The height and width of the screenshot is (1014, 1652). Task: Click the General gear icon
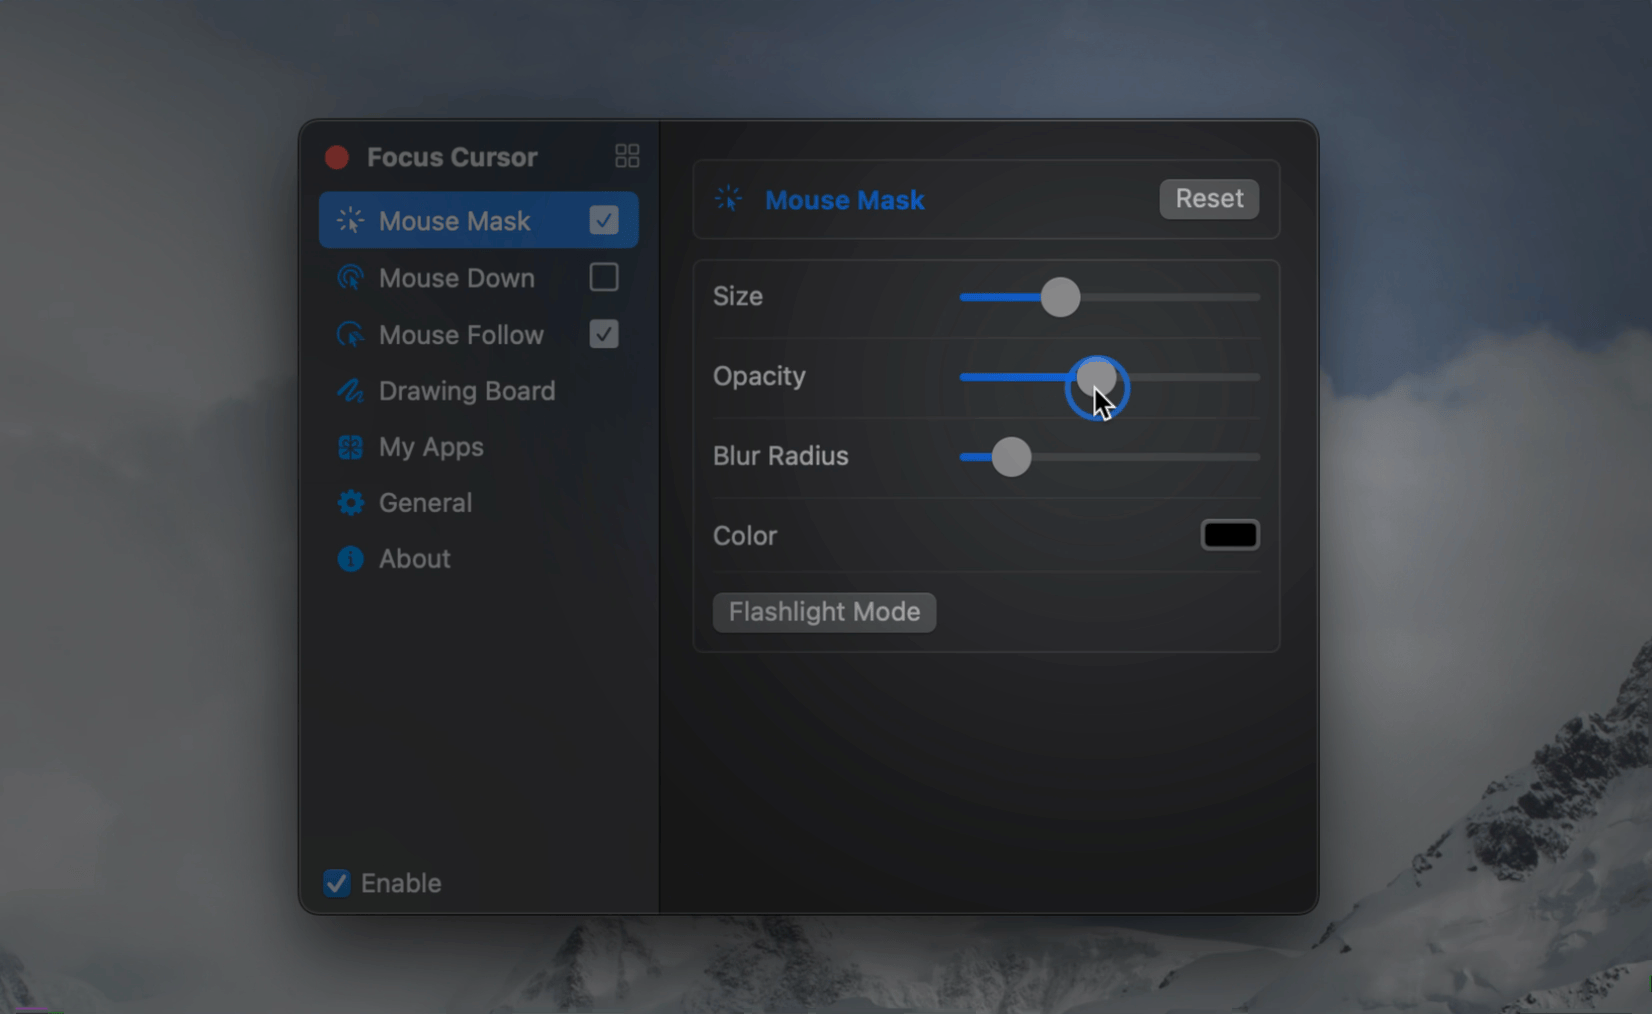tap(350, 502)
